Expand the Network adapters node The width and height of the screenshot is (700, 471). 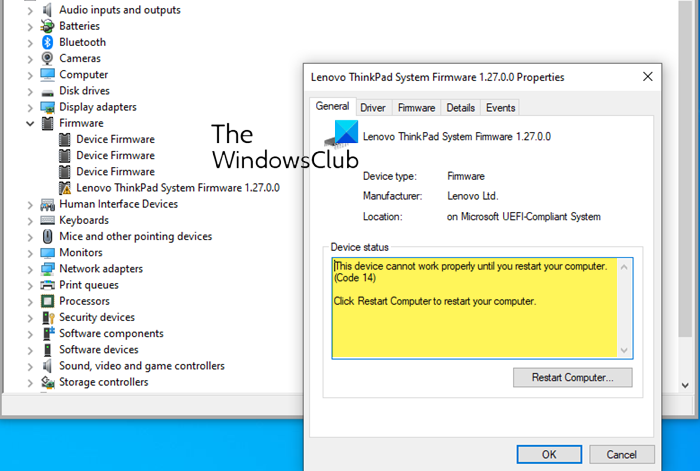[29, 269]
